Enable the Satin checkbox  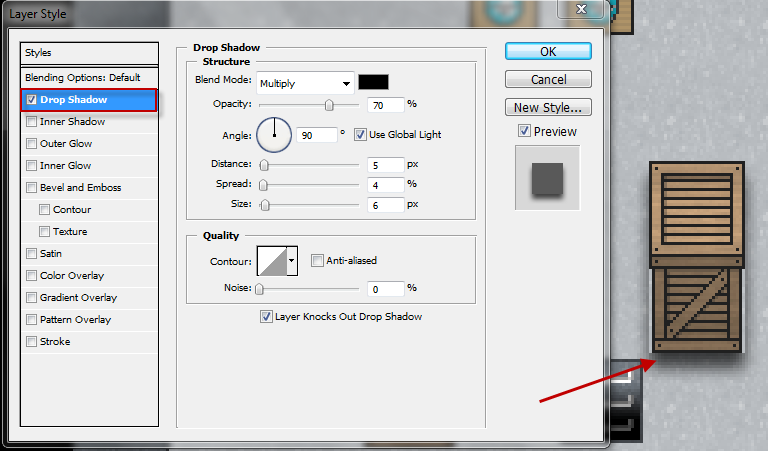tap(32, 254)
